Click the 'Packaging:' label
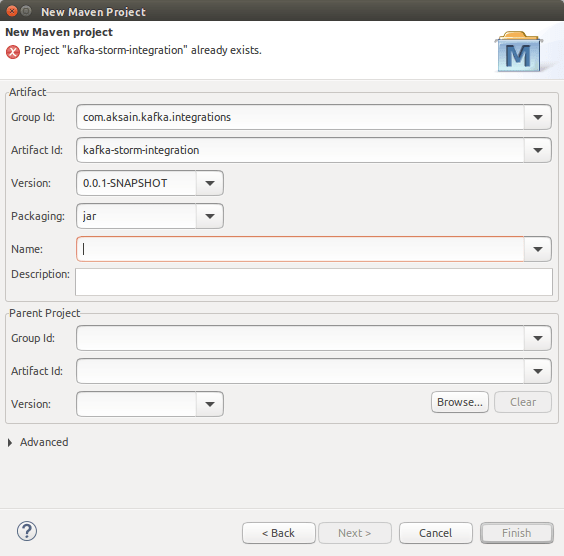 [38, 216]
